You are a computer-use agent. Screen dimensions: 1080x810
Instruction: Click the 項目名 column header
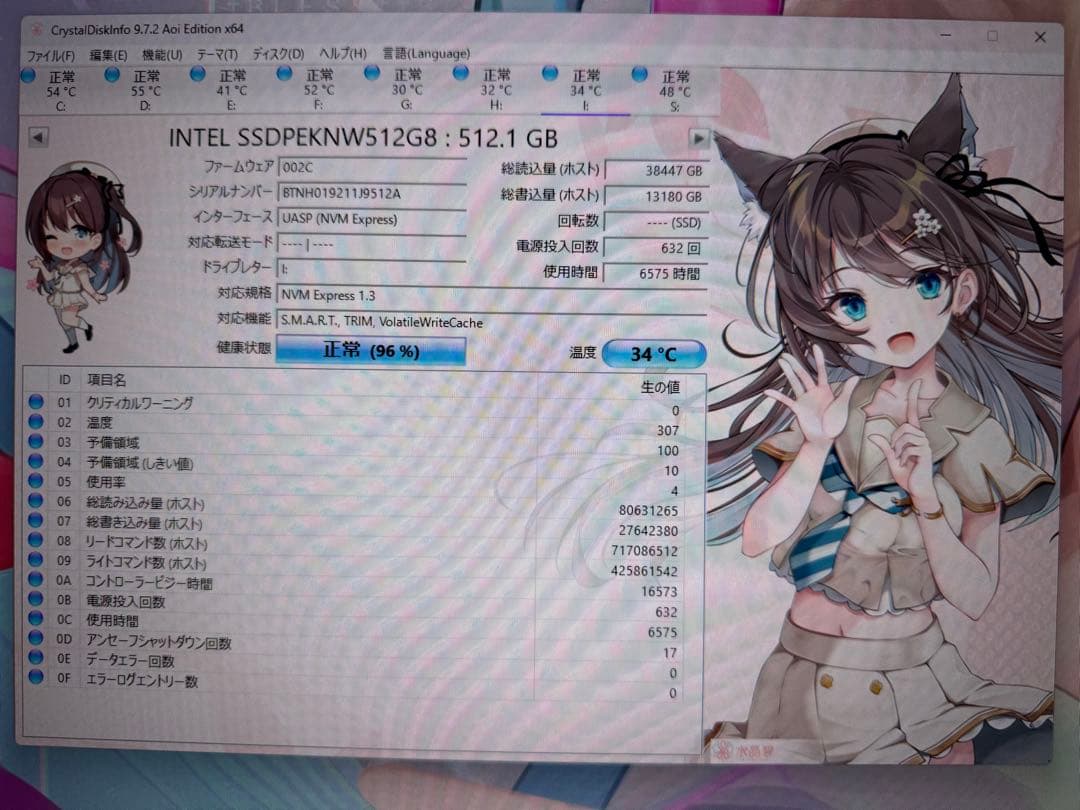pos(106,380)
